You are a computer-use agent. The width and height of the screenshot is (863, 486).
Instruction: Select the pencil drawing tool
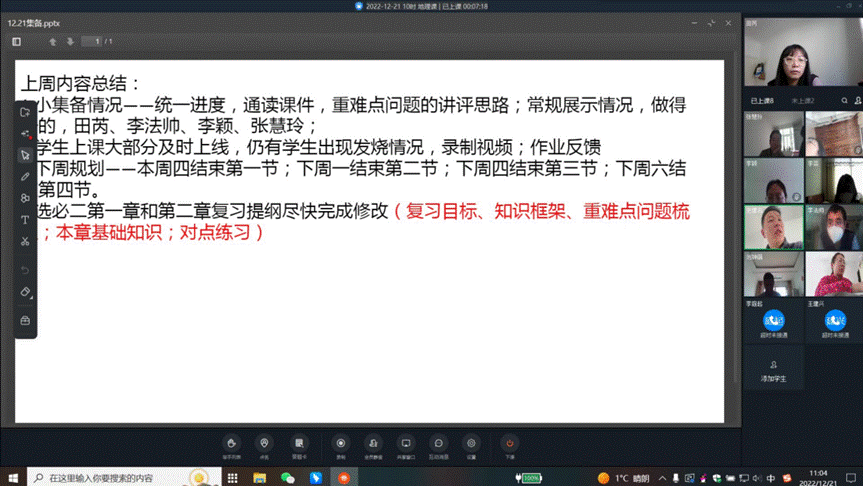click(x=25, y=176)
